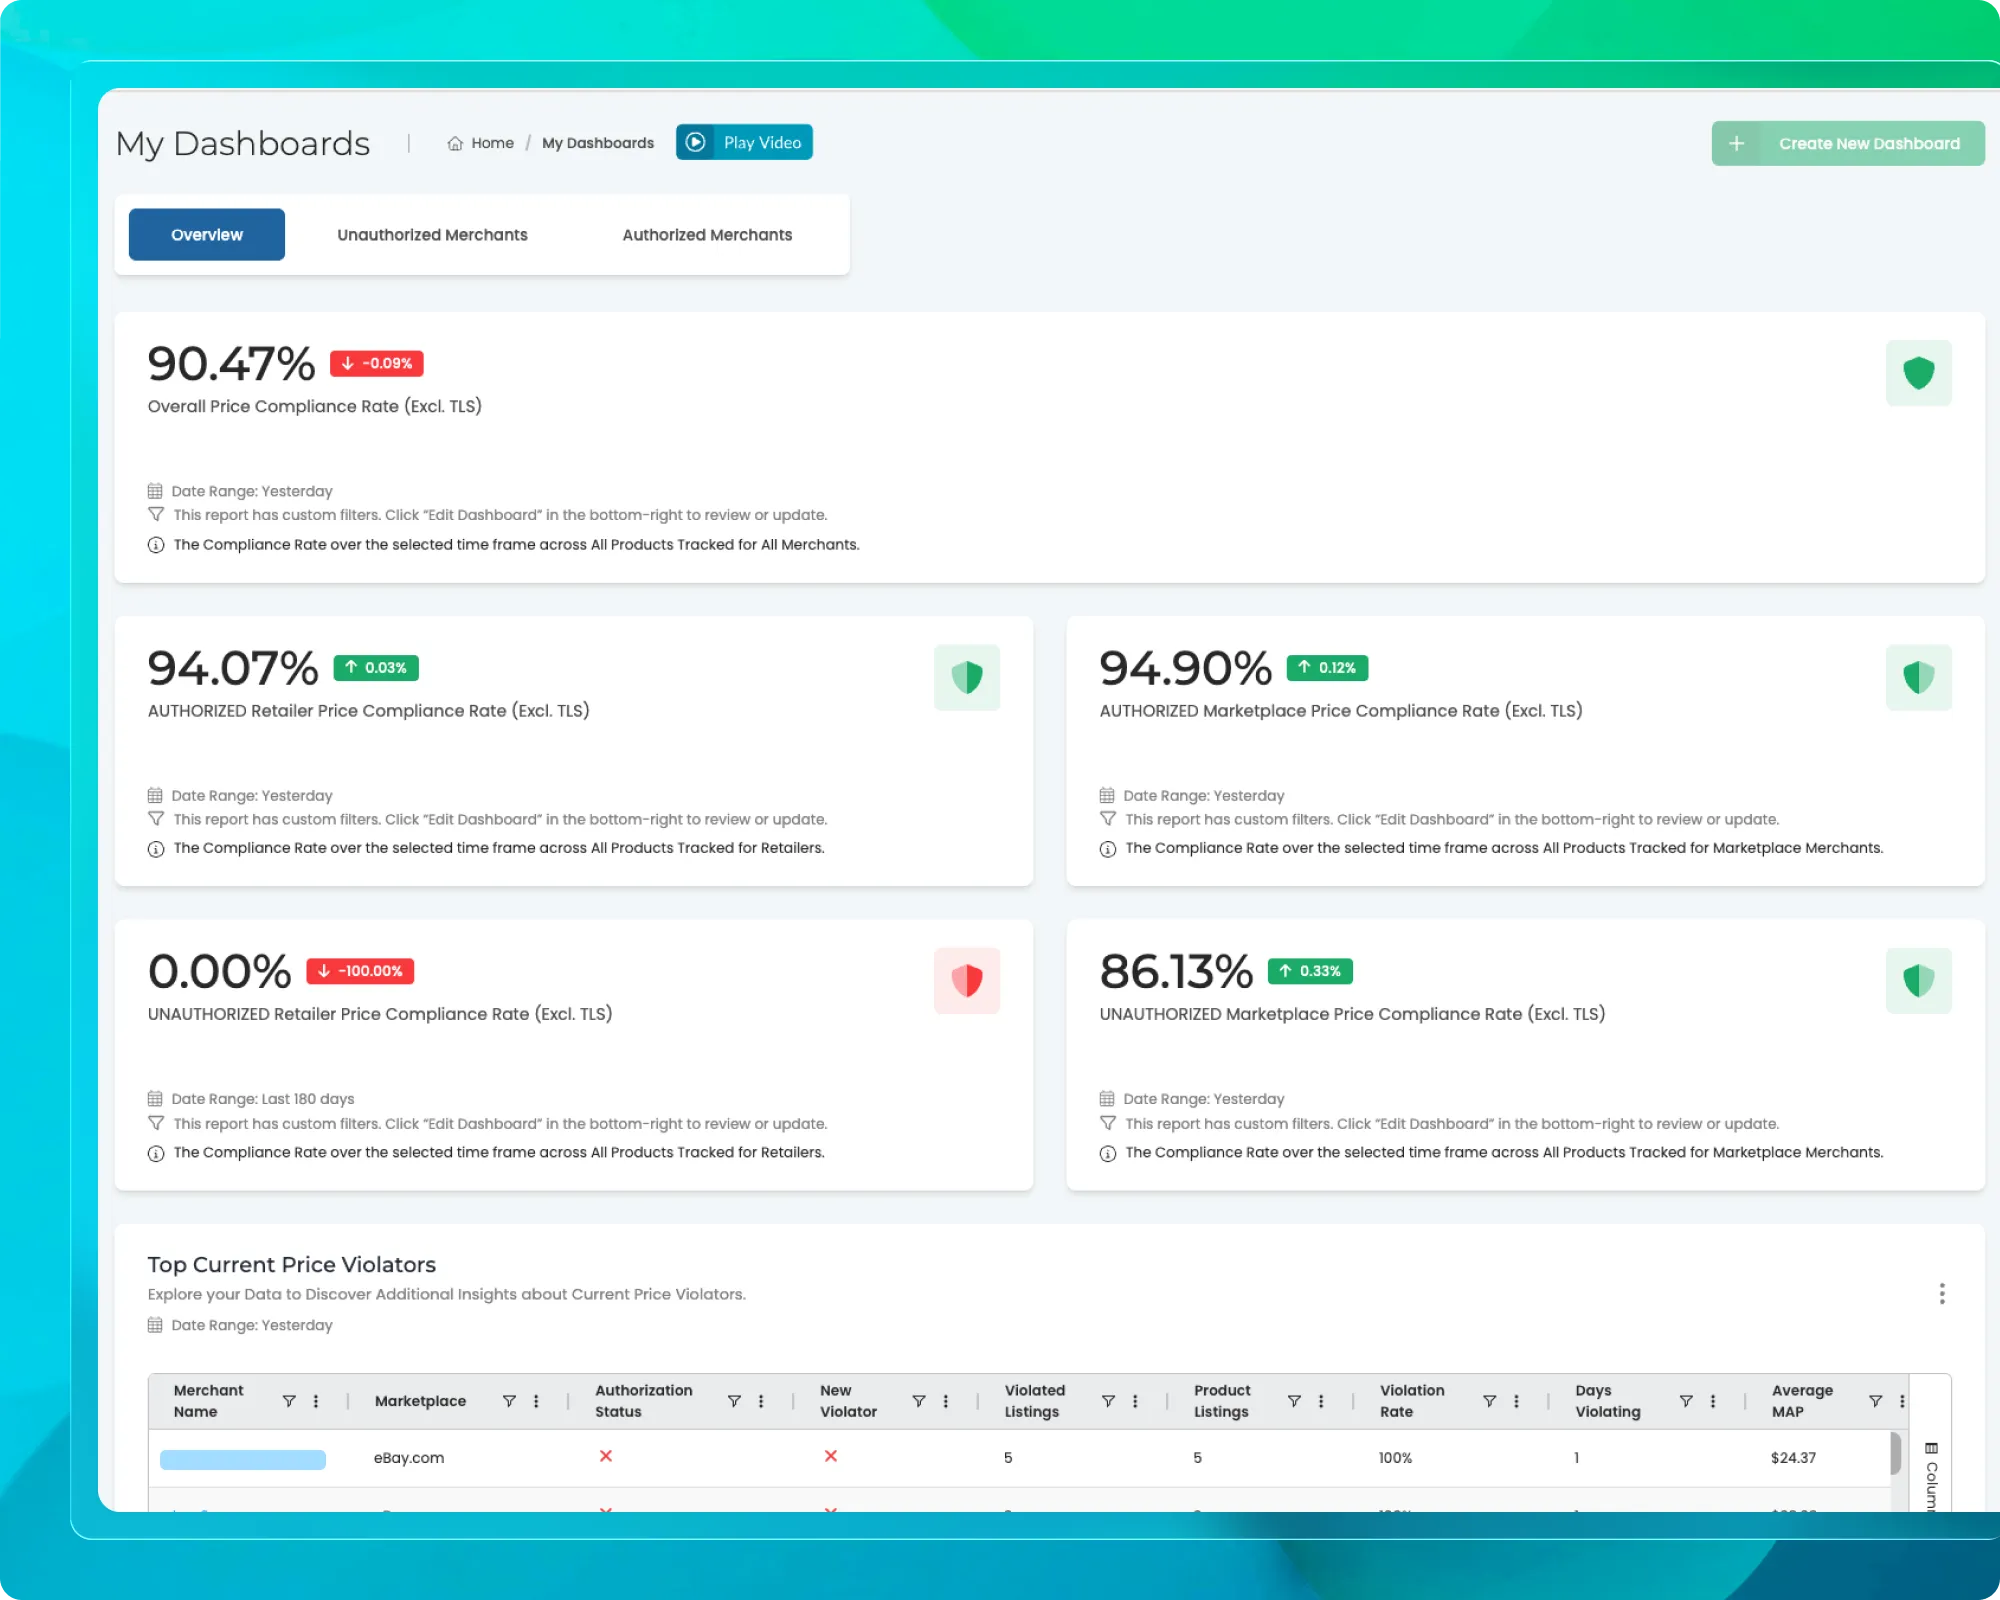Open the My Dashboards breadcrumb link
Screen dimensions: 2000x1600
pos(597,143)
